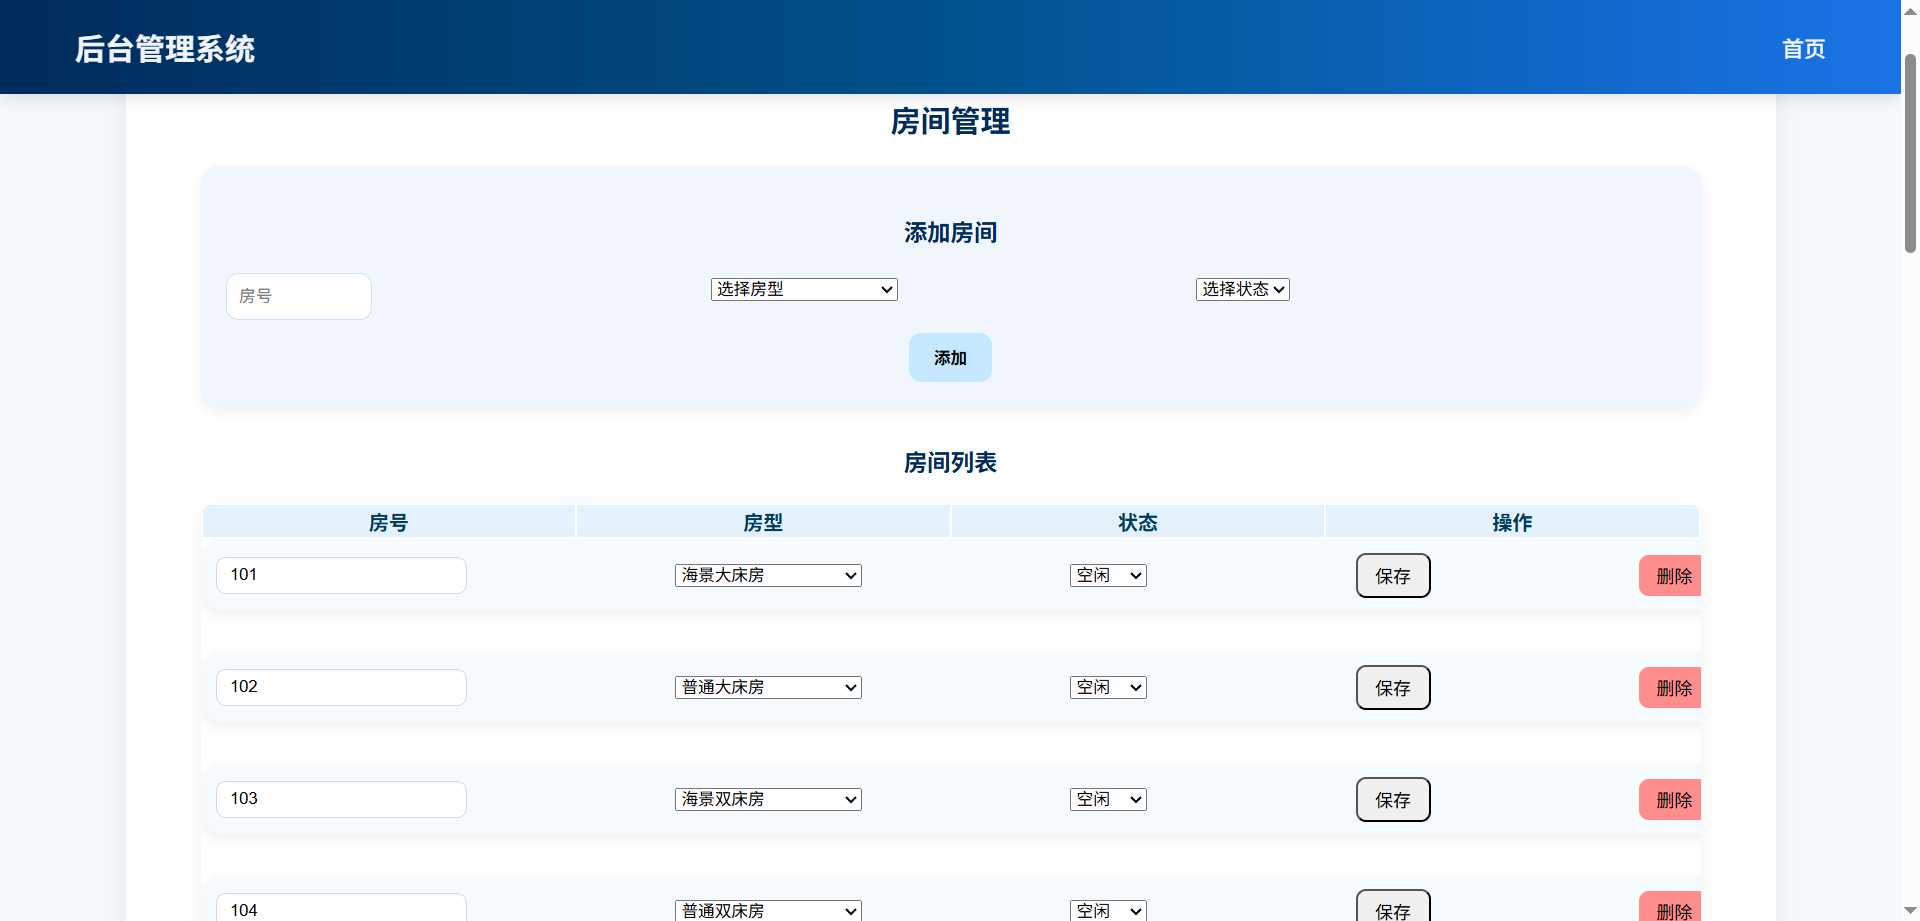
Task: Open room 101's 状态 dropdown showing 空闲
Action: click(x=1107, y=575)
